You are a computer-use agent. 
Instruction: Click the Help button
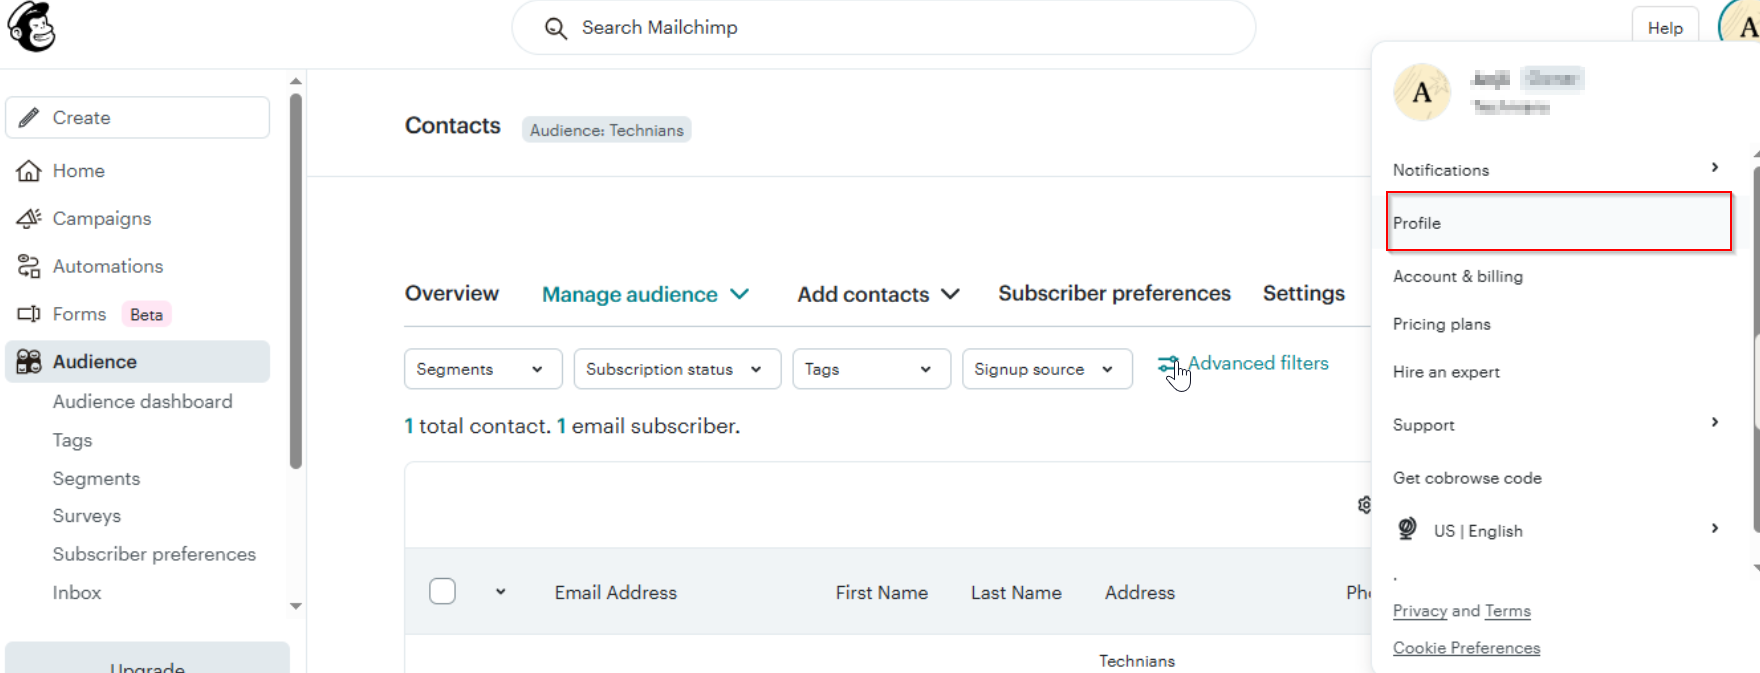click(1665, 27)
